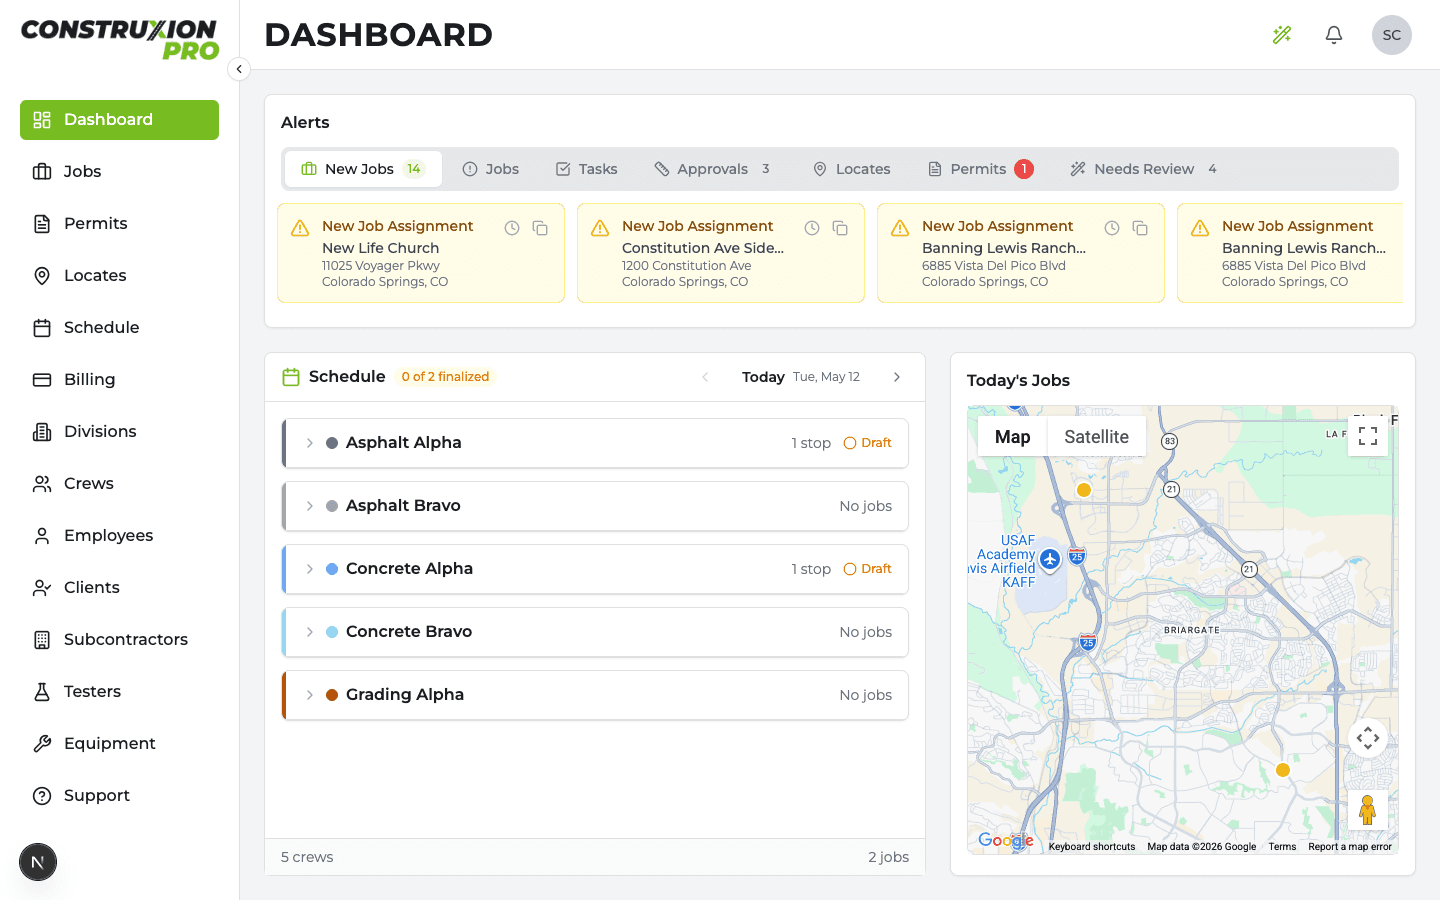Click the Draft status on Asphalt Alpha
Viewport: 1440px width, 900px height.
(868, 443)
